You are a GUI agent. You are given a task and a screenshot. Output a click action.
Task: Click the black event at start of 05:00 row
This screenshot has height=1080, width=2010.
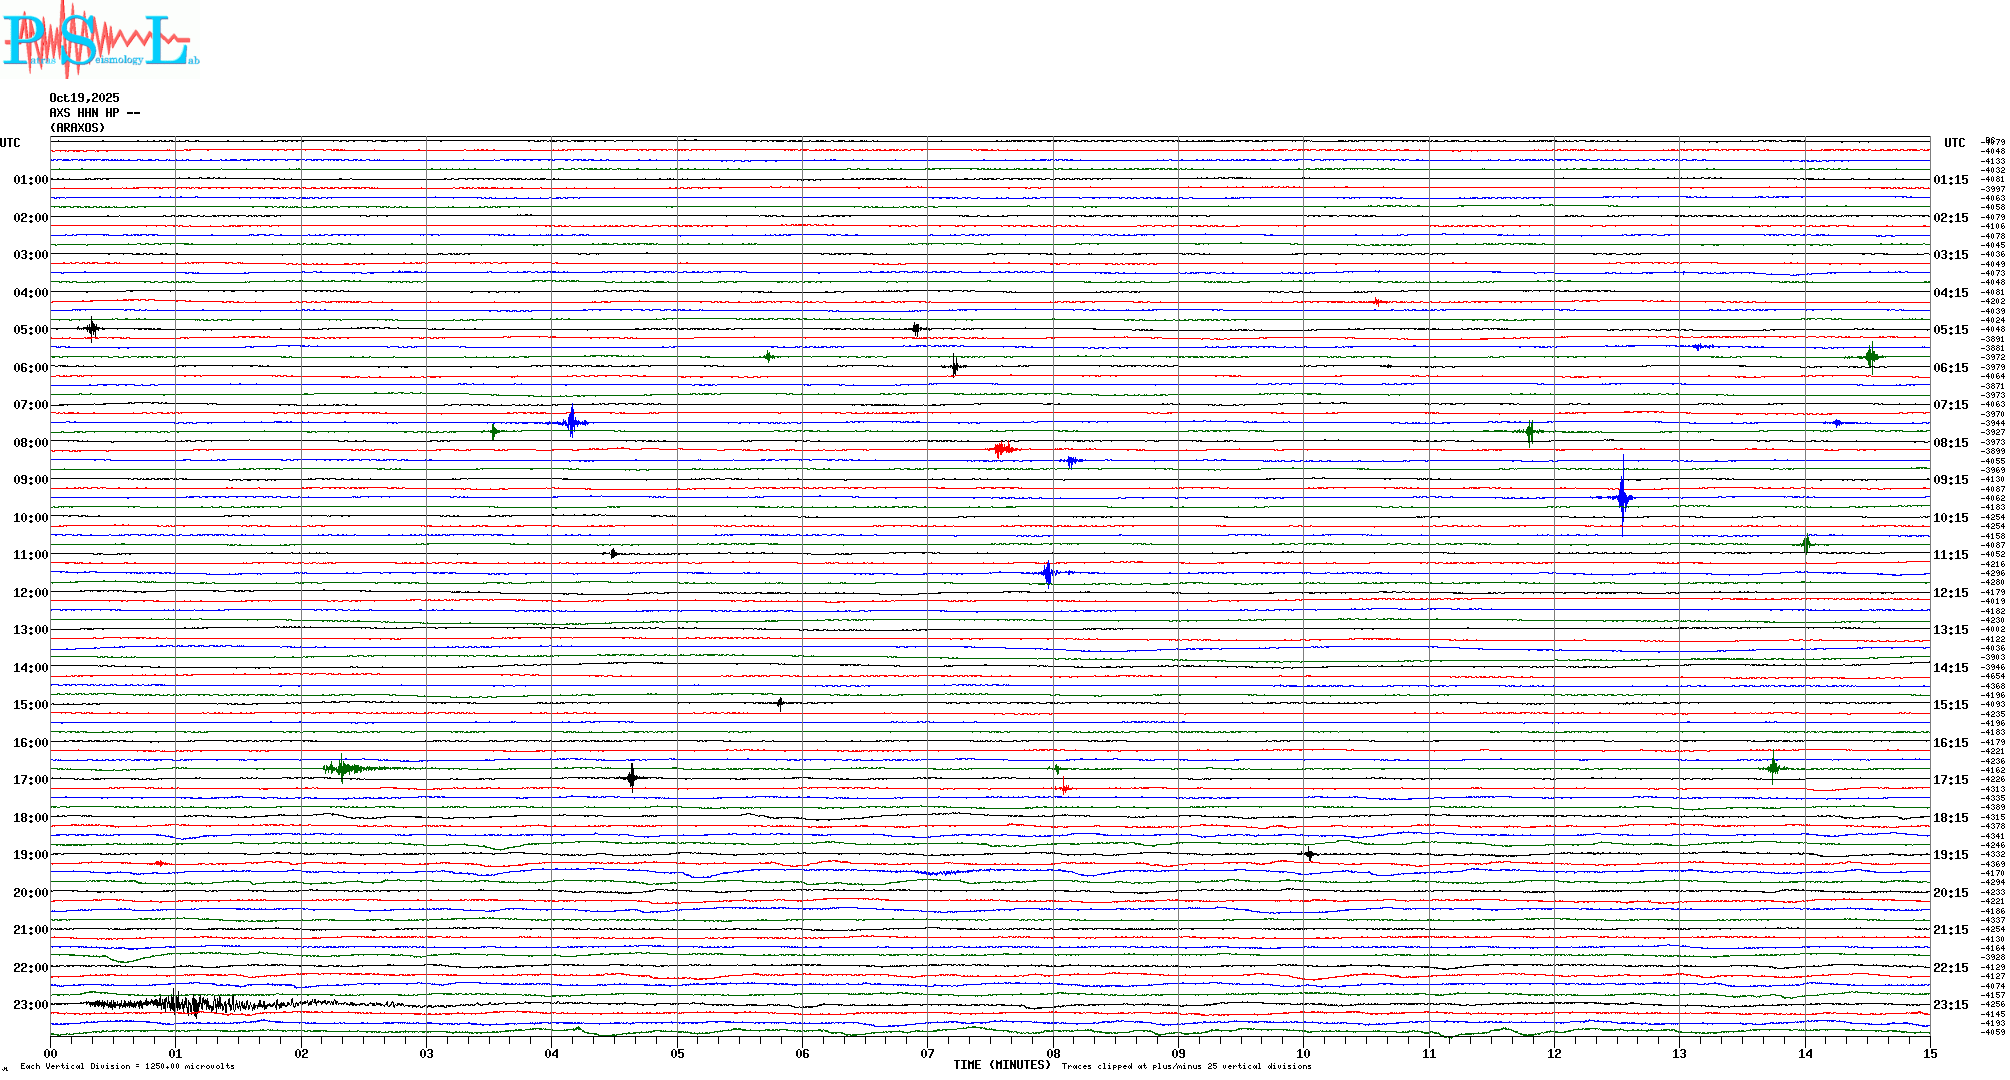click(92, 328)
